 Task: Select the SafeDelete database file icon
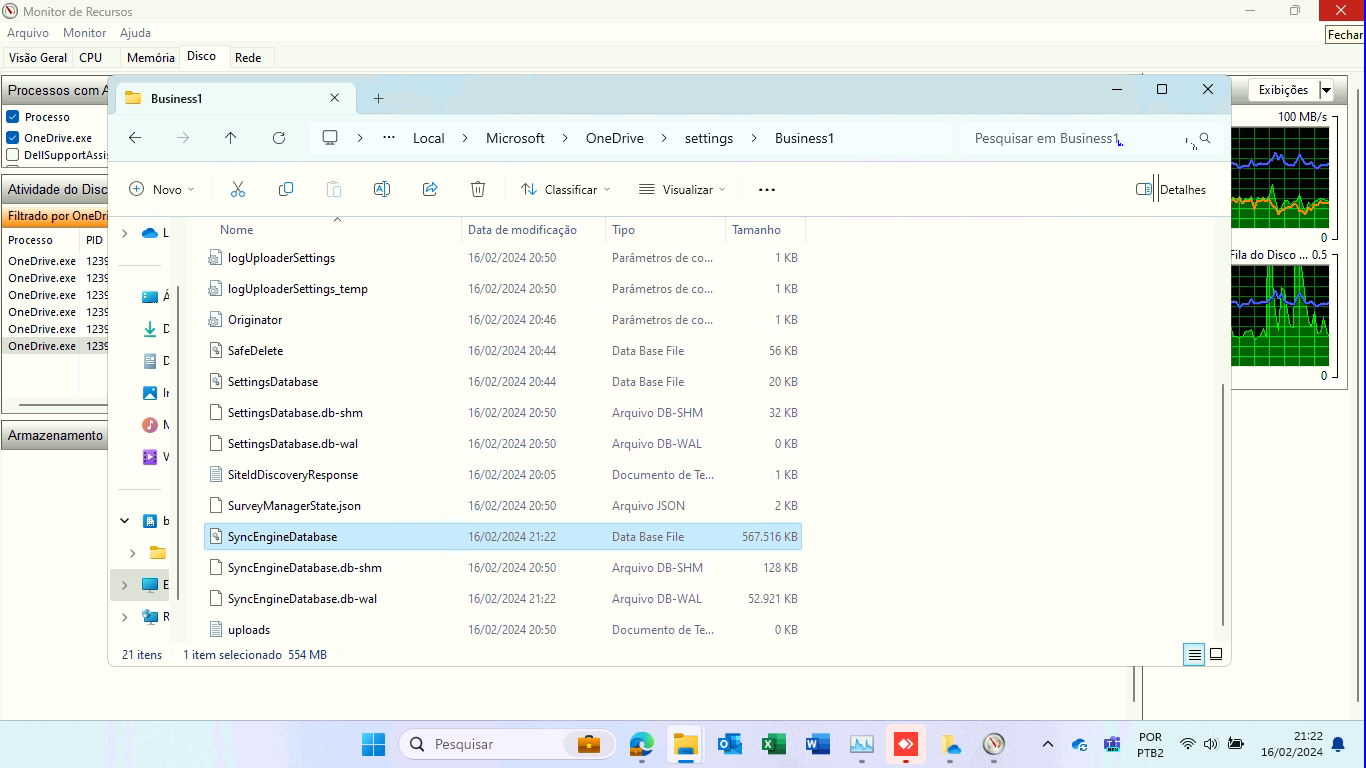point(215,351)
